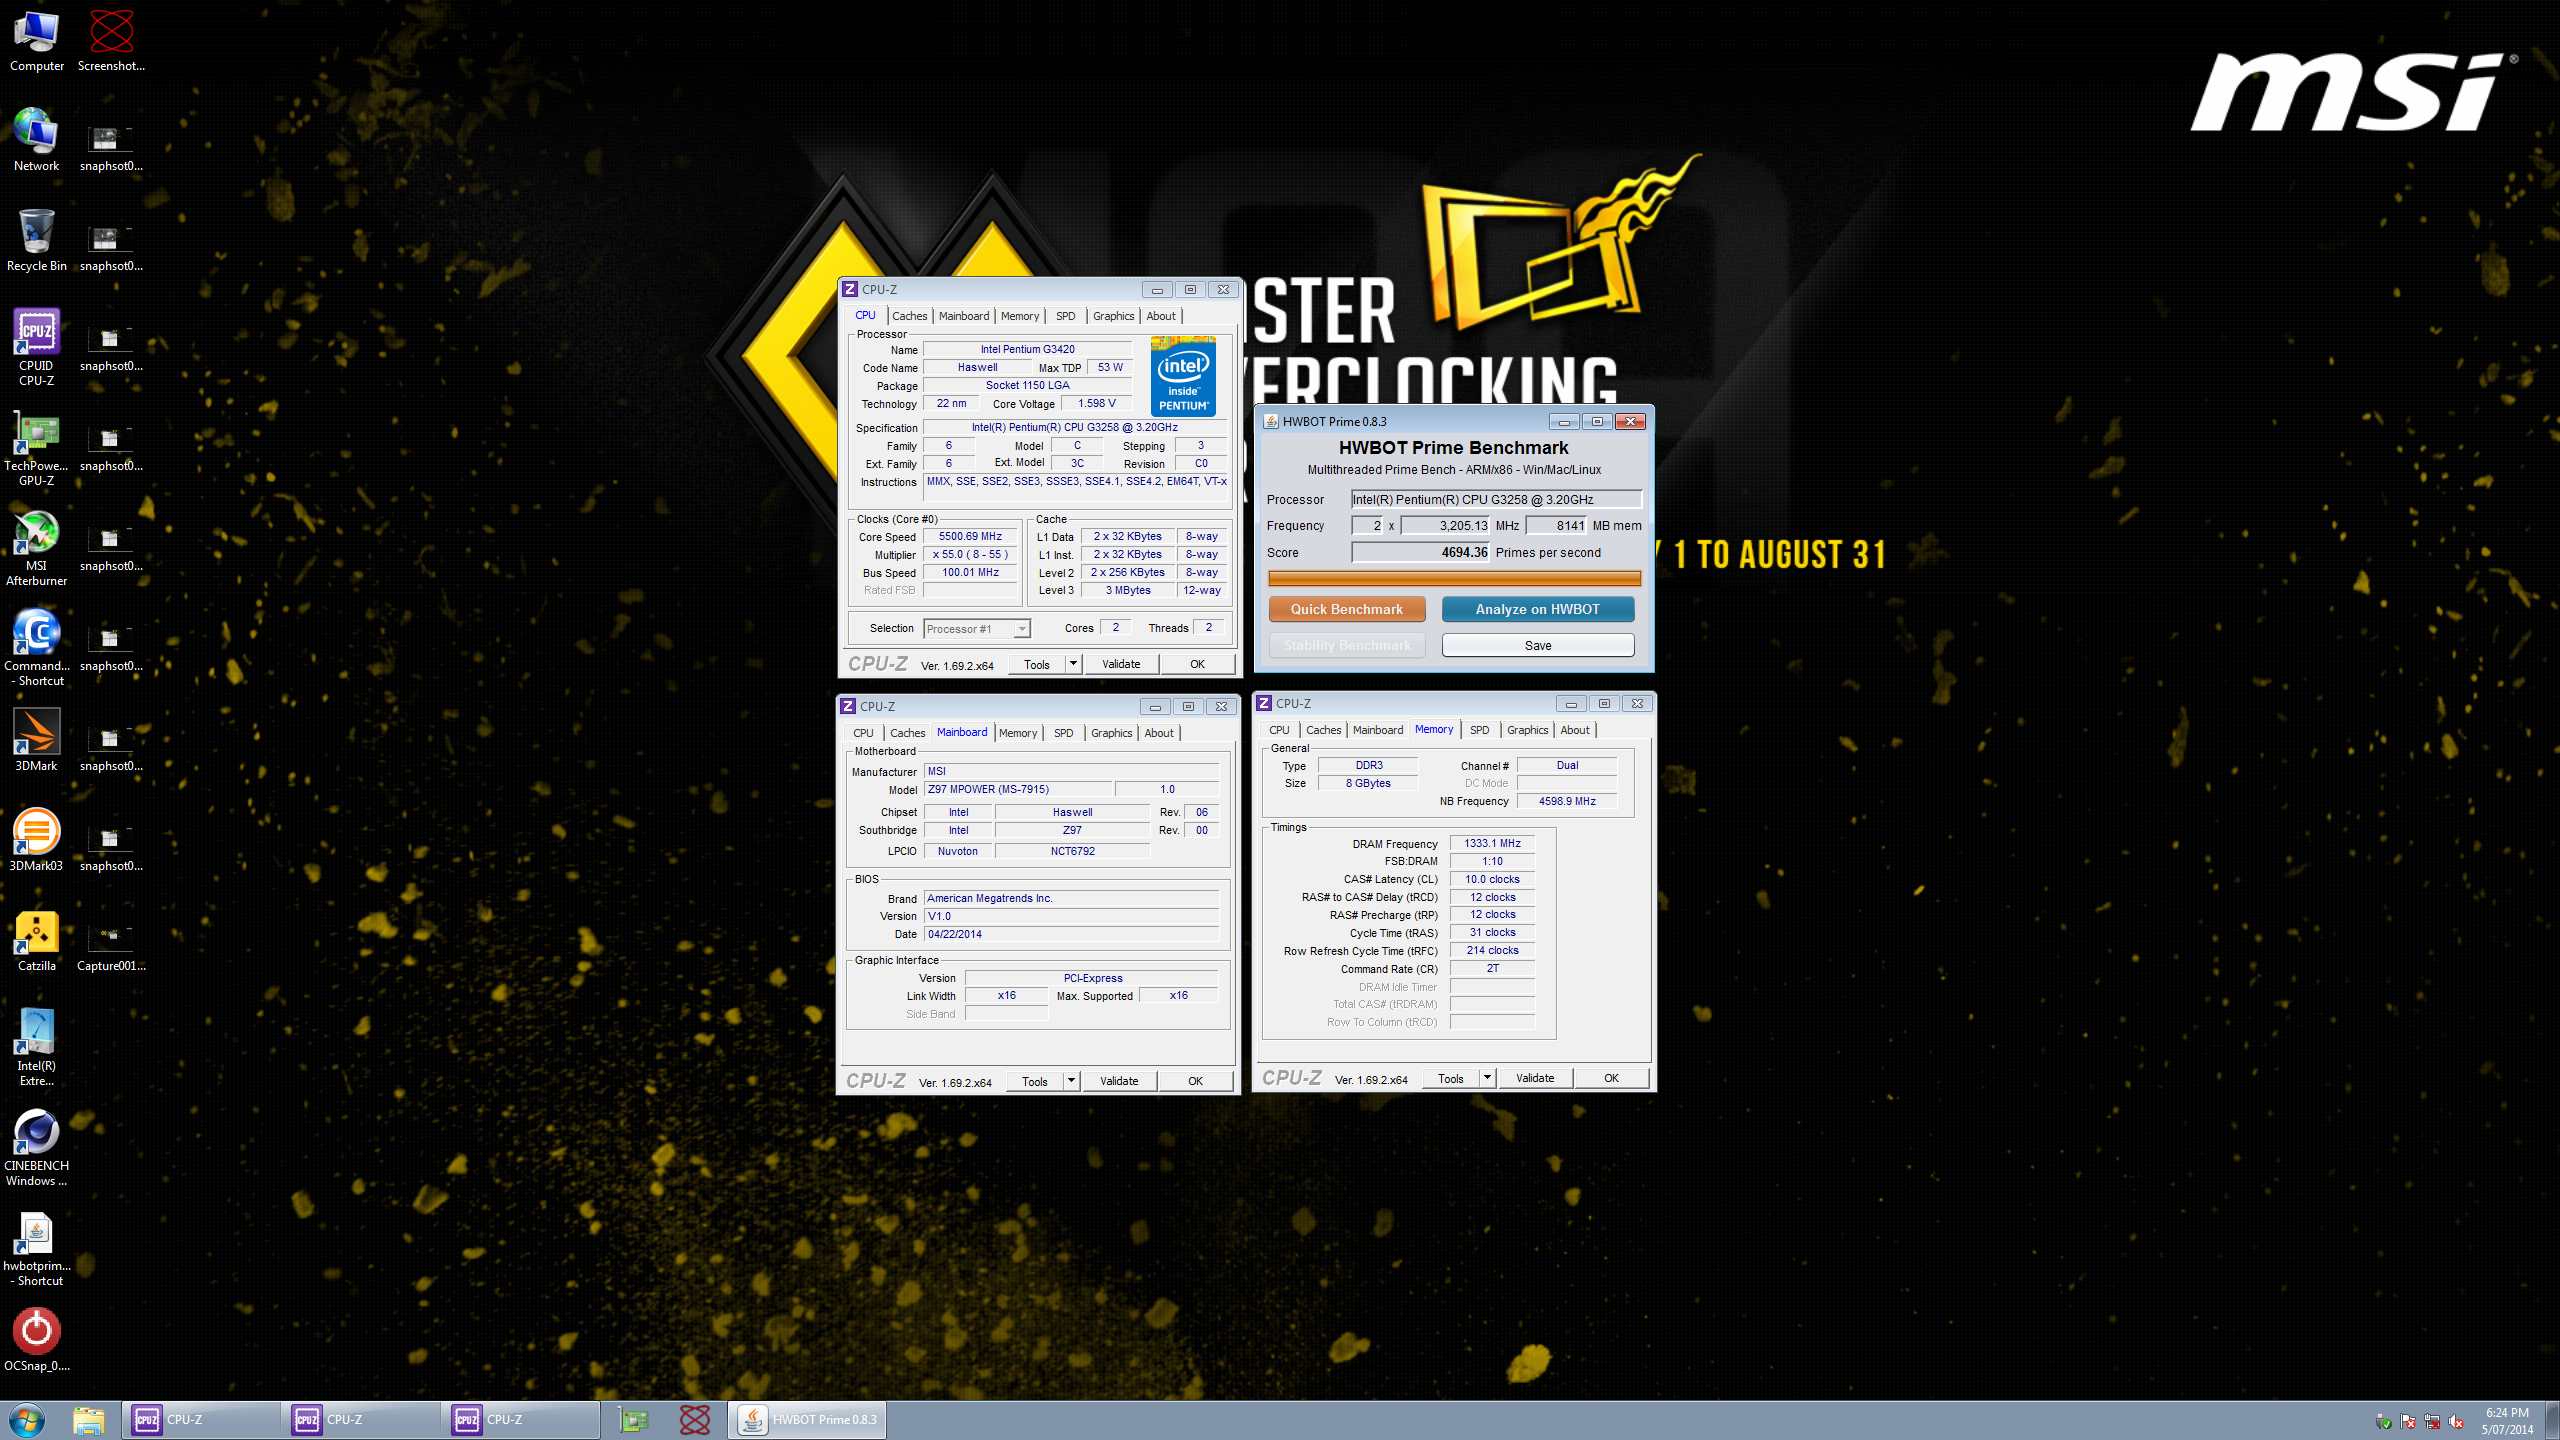The image size is (2560, 1440).
Task: Switch to SPD tab in top CPU-Z window
Action: (1065, 316)
